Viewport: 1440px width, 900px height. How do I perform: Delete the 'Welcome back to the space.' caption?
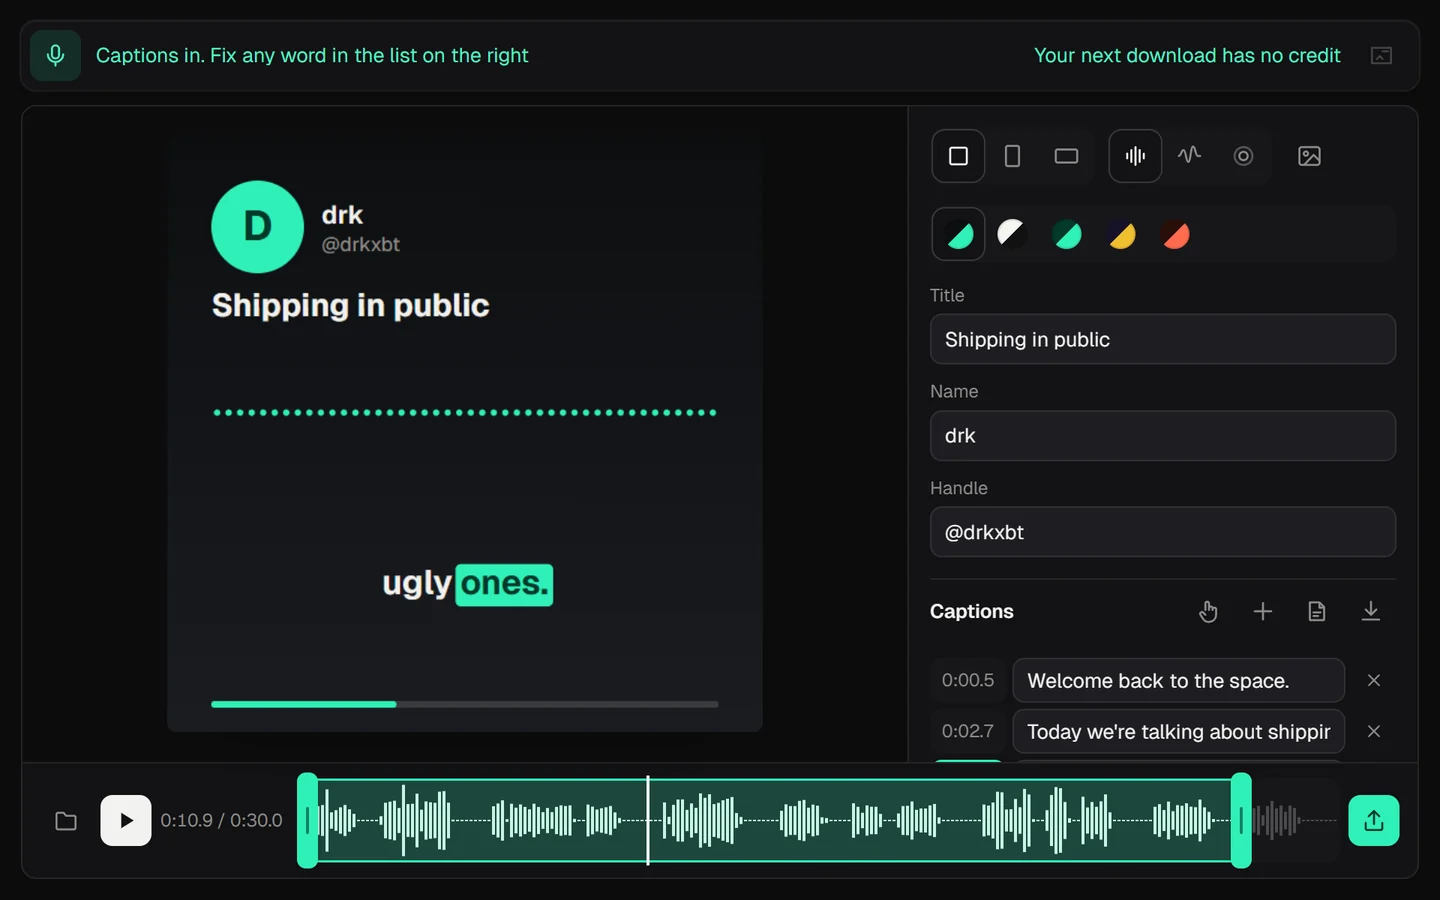click(1374, 680)
